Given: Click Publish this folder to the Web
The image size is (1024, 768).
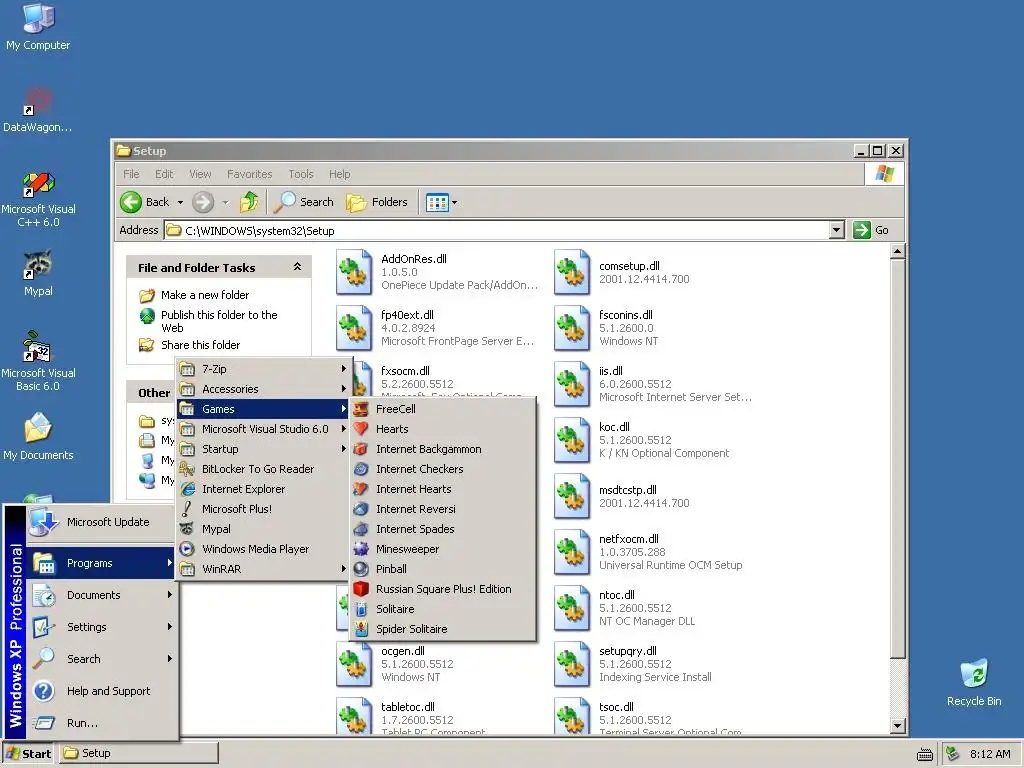Looking at the screenshot, I should click(219, 321).
